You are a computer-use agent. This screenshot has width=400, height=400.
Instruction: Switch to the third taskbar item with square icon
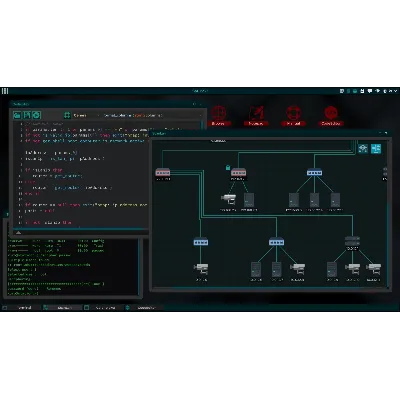(103, 308)
